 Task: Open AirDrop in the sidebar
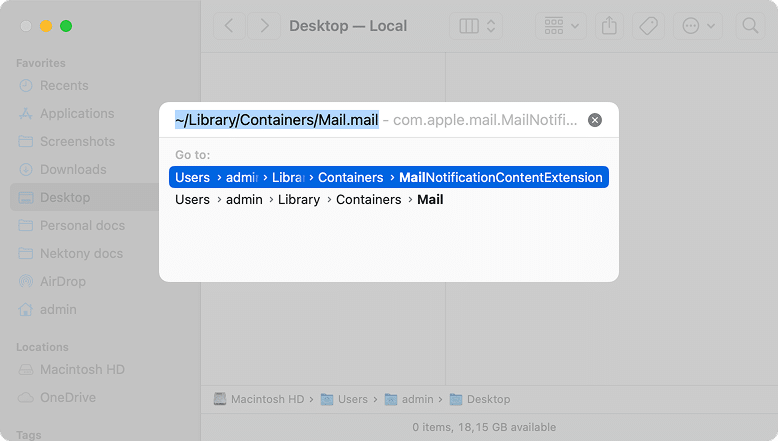(63, 281)
